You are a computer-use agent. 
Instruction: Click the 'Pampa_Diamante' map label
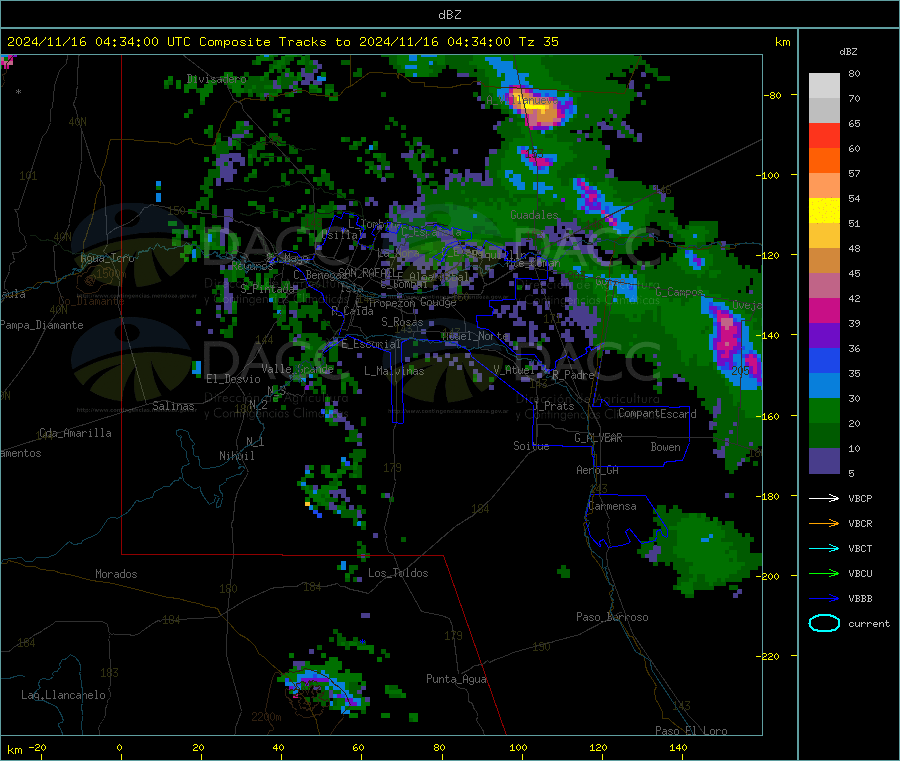coord(42,325)
